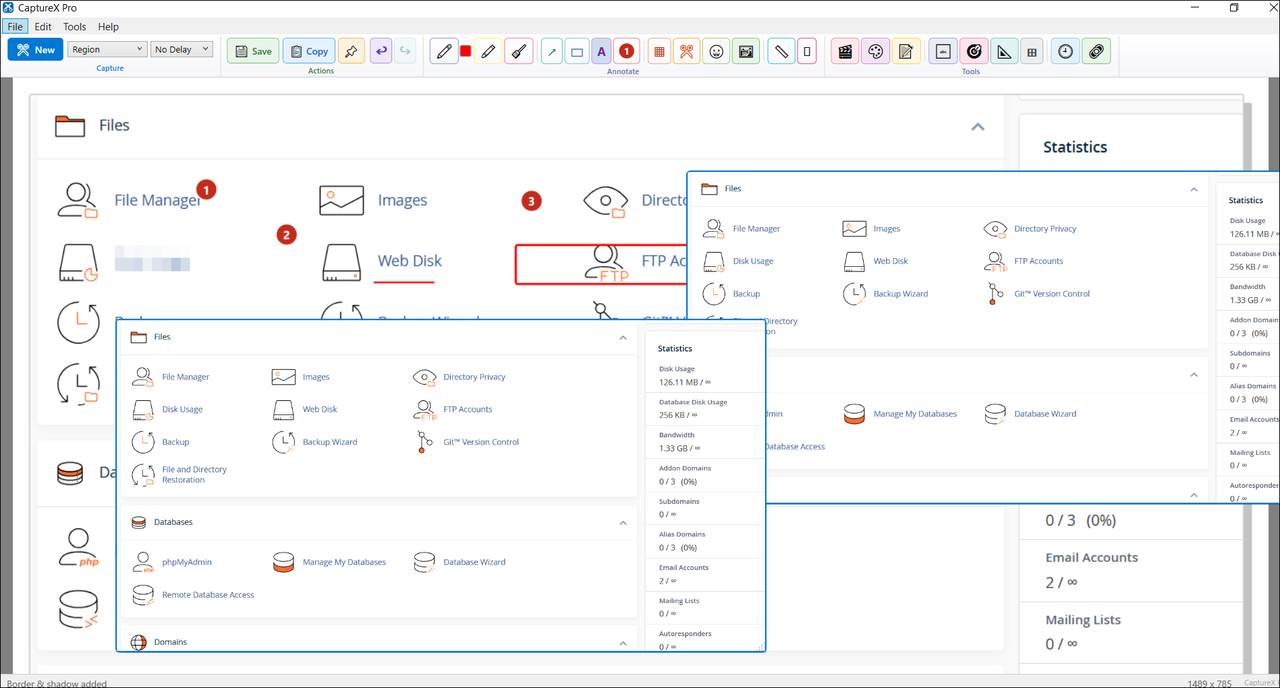1280x688 pixels.
Task: Select the pen annotation tool
Action: pyautogui.click(x=444, y=51)
